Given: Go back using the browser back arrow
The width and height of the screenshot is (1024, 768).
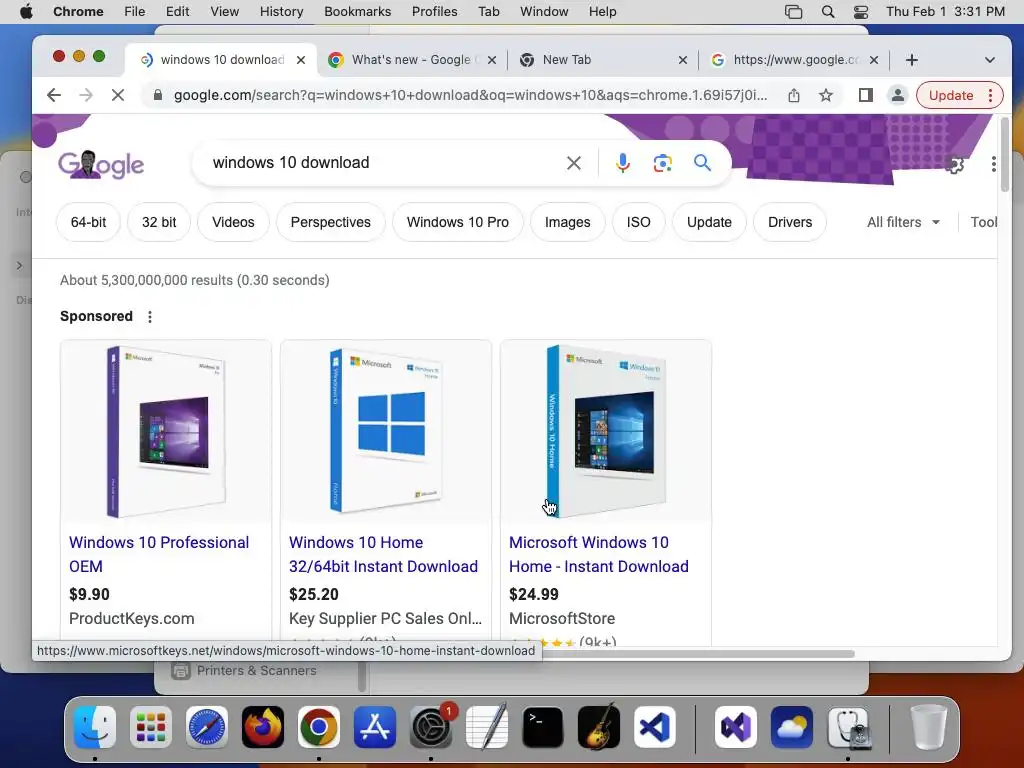Looking at the screenshot, I should pos(54,95).
